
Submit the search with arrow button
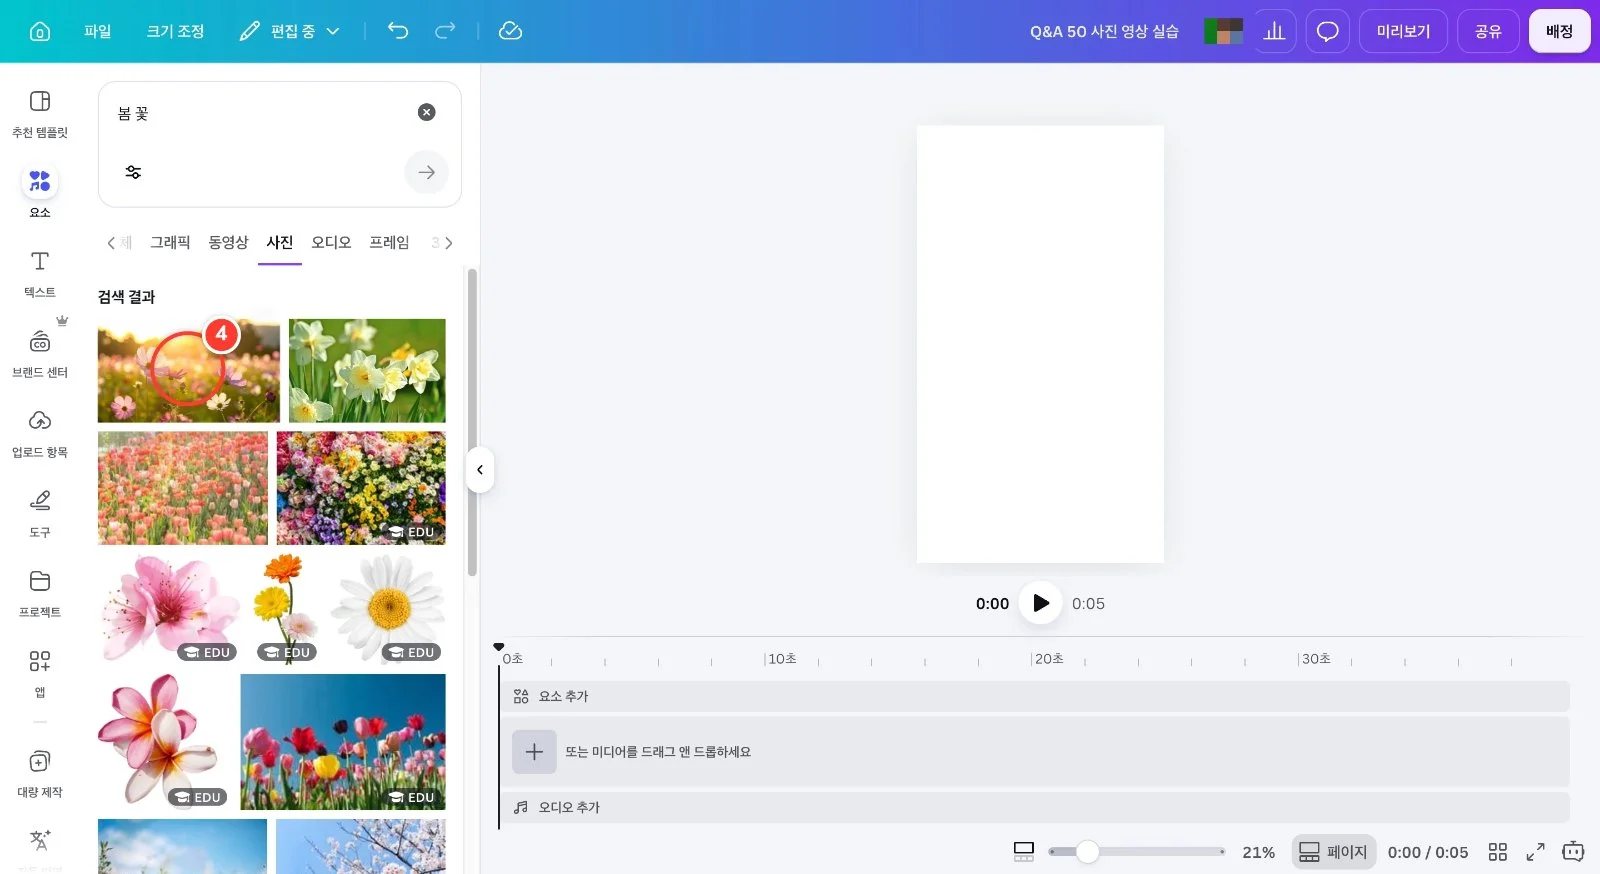point(427,172)
